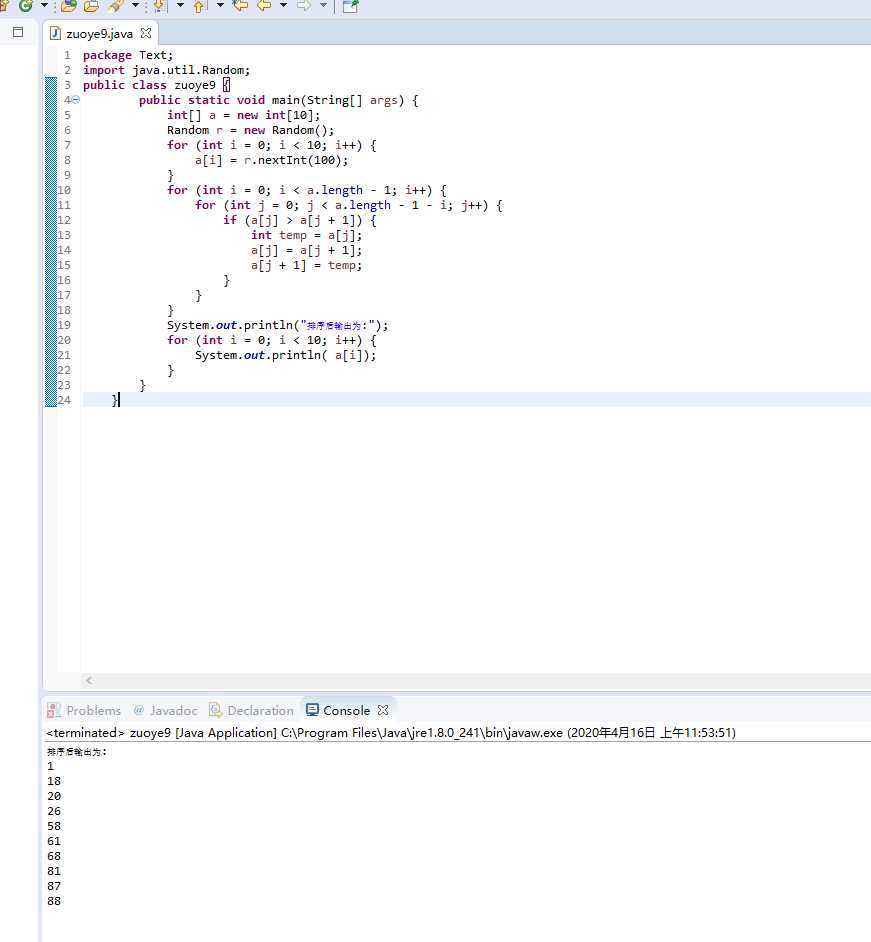The height and width of the screenshot is (942, 871).
Task: Switch to the Problems tab
Action: pyautogui.click(x=85, y=710)
